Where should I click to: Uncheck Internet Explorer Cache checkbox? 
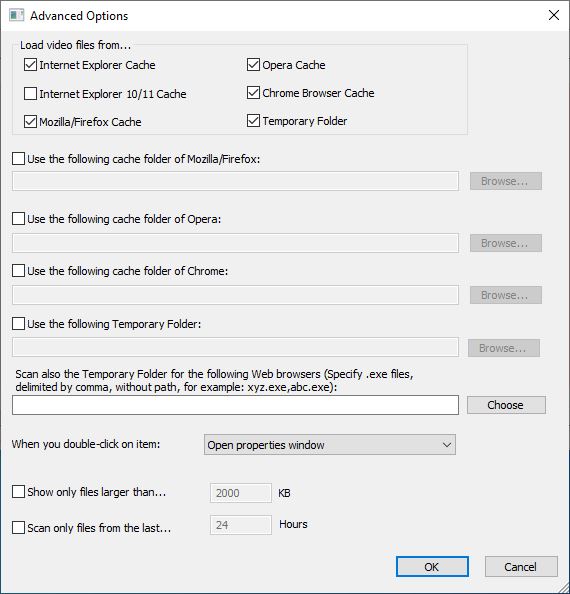30,65
